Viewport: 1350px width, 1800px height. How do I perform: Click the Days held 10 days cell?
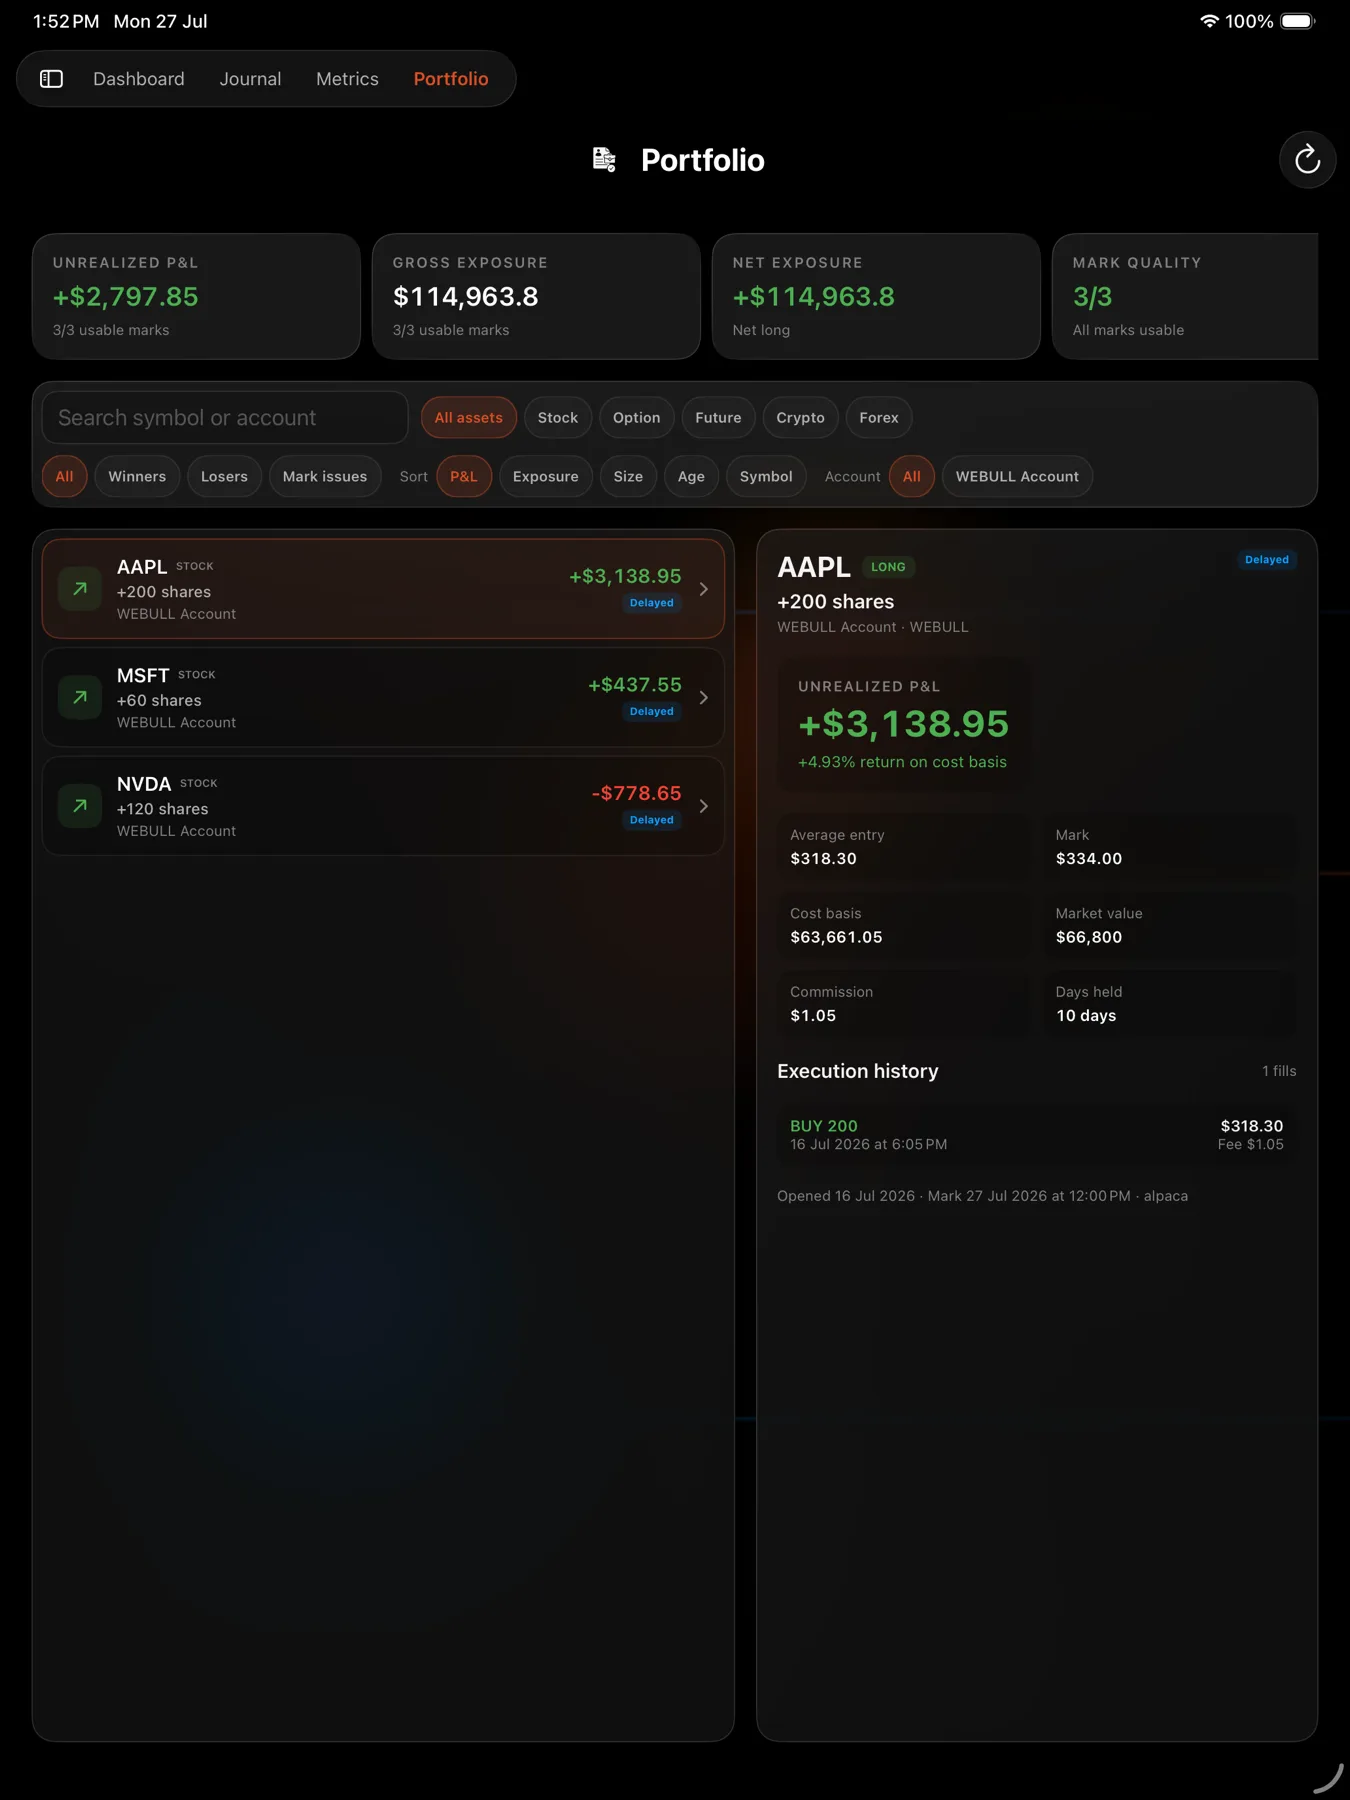[x=1169, y=1004]
